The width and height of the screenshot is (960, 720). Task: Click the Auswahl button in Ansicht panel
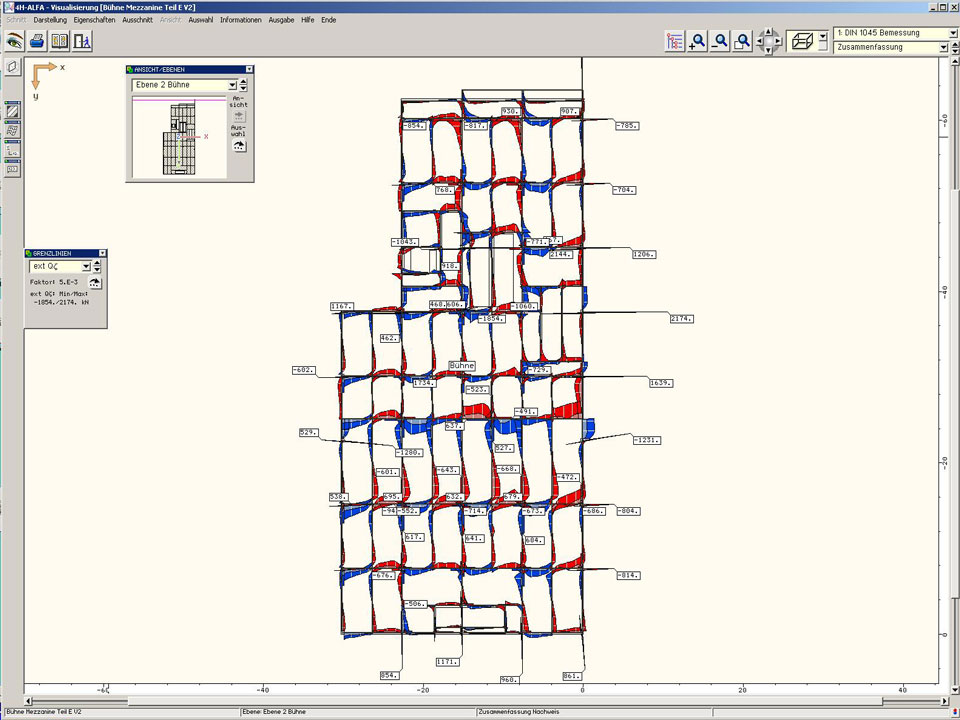click(x=238, y=144)
